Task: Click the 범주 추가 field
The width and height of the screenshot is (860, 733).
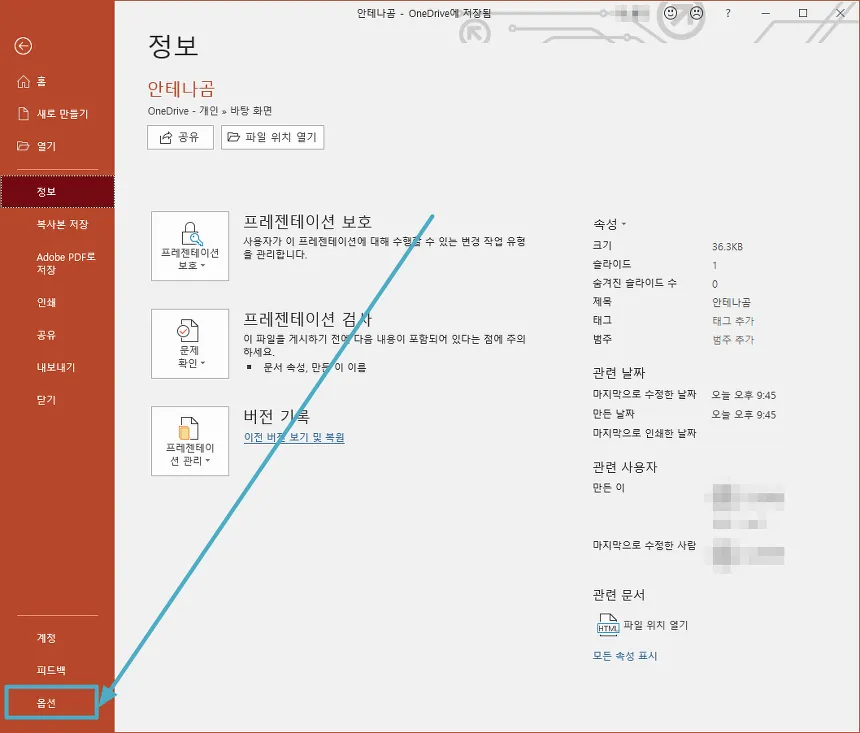Action: (733, 340)
